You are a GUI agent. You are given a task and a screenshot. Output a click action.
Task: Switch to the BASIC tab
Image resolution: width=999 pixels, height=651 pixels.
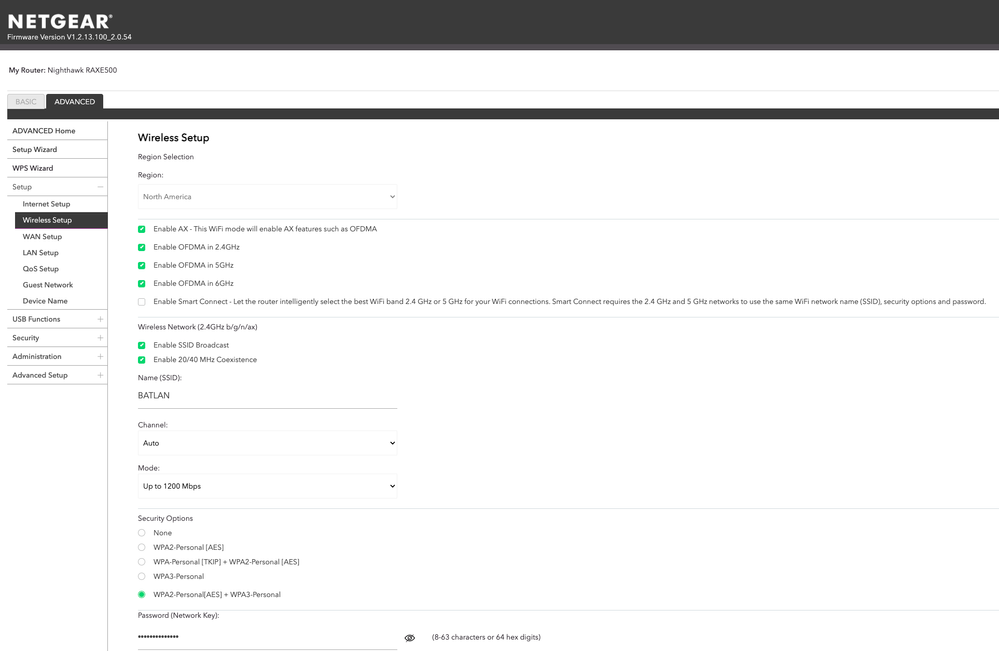(x=26, y=102)
